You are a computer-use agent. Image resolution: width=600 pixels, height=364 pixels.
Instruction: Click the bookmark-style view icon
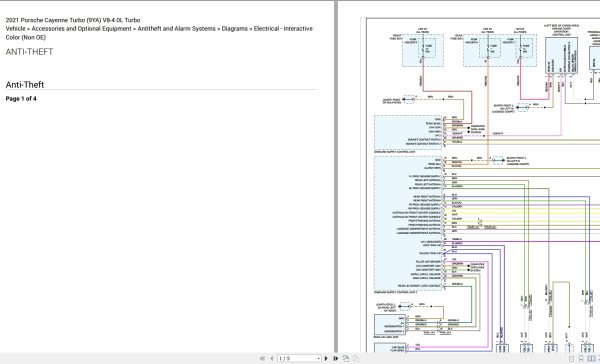point(581,359)
